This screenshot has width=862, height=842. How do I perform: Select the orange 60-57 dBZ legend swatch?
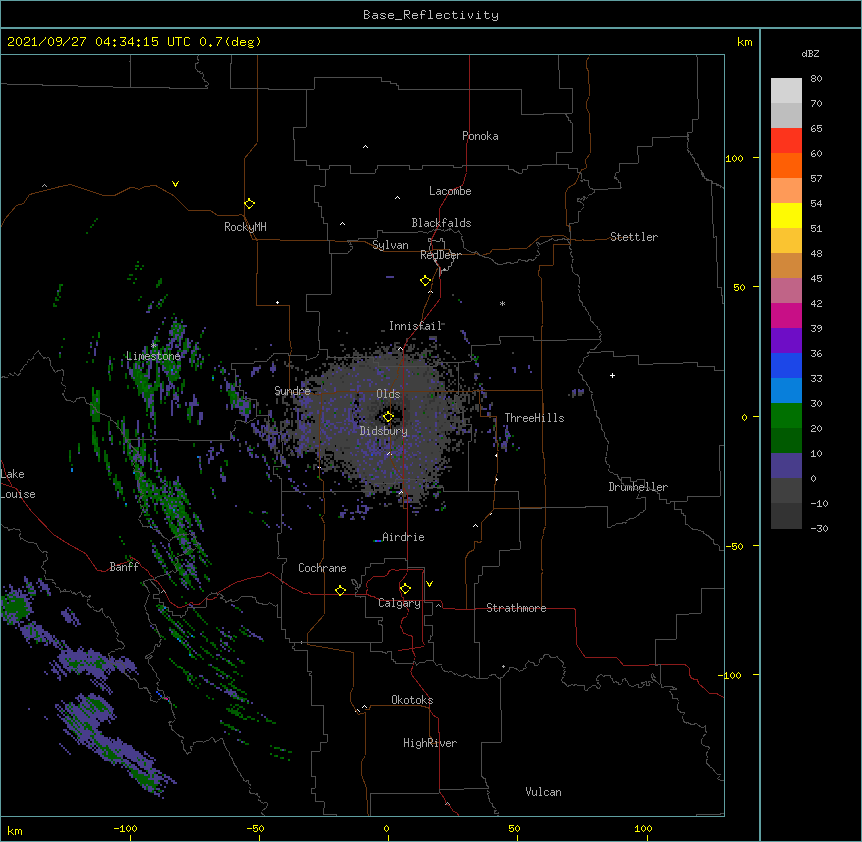[x=786, y=165]
